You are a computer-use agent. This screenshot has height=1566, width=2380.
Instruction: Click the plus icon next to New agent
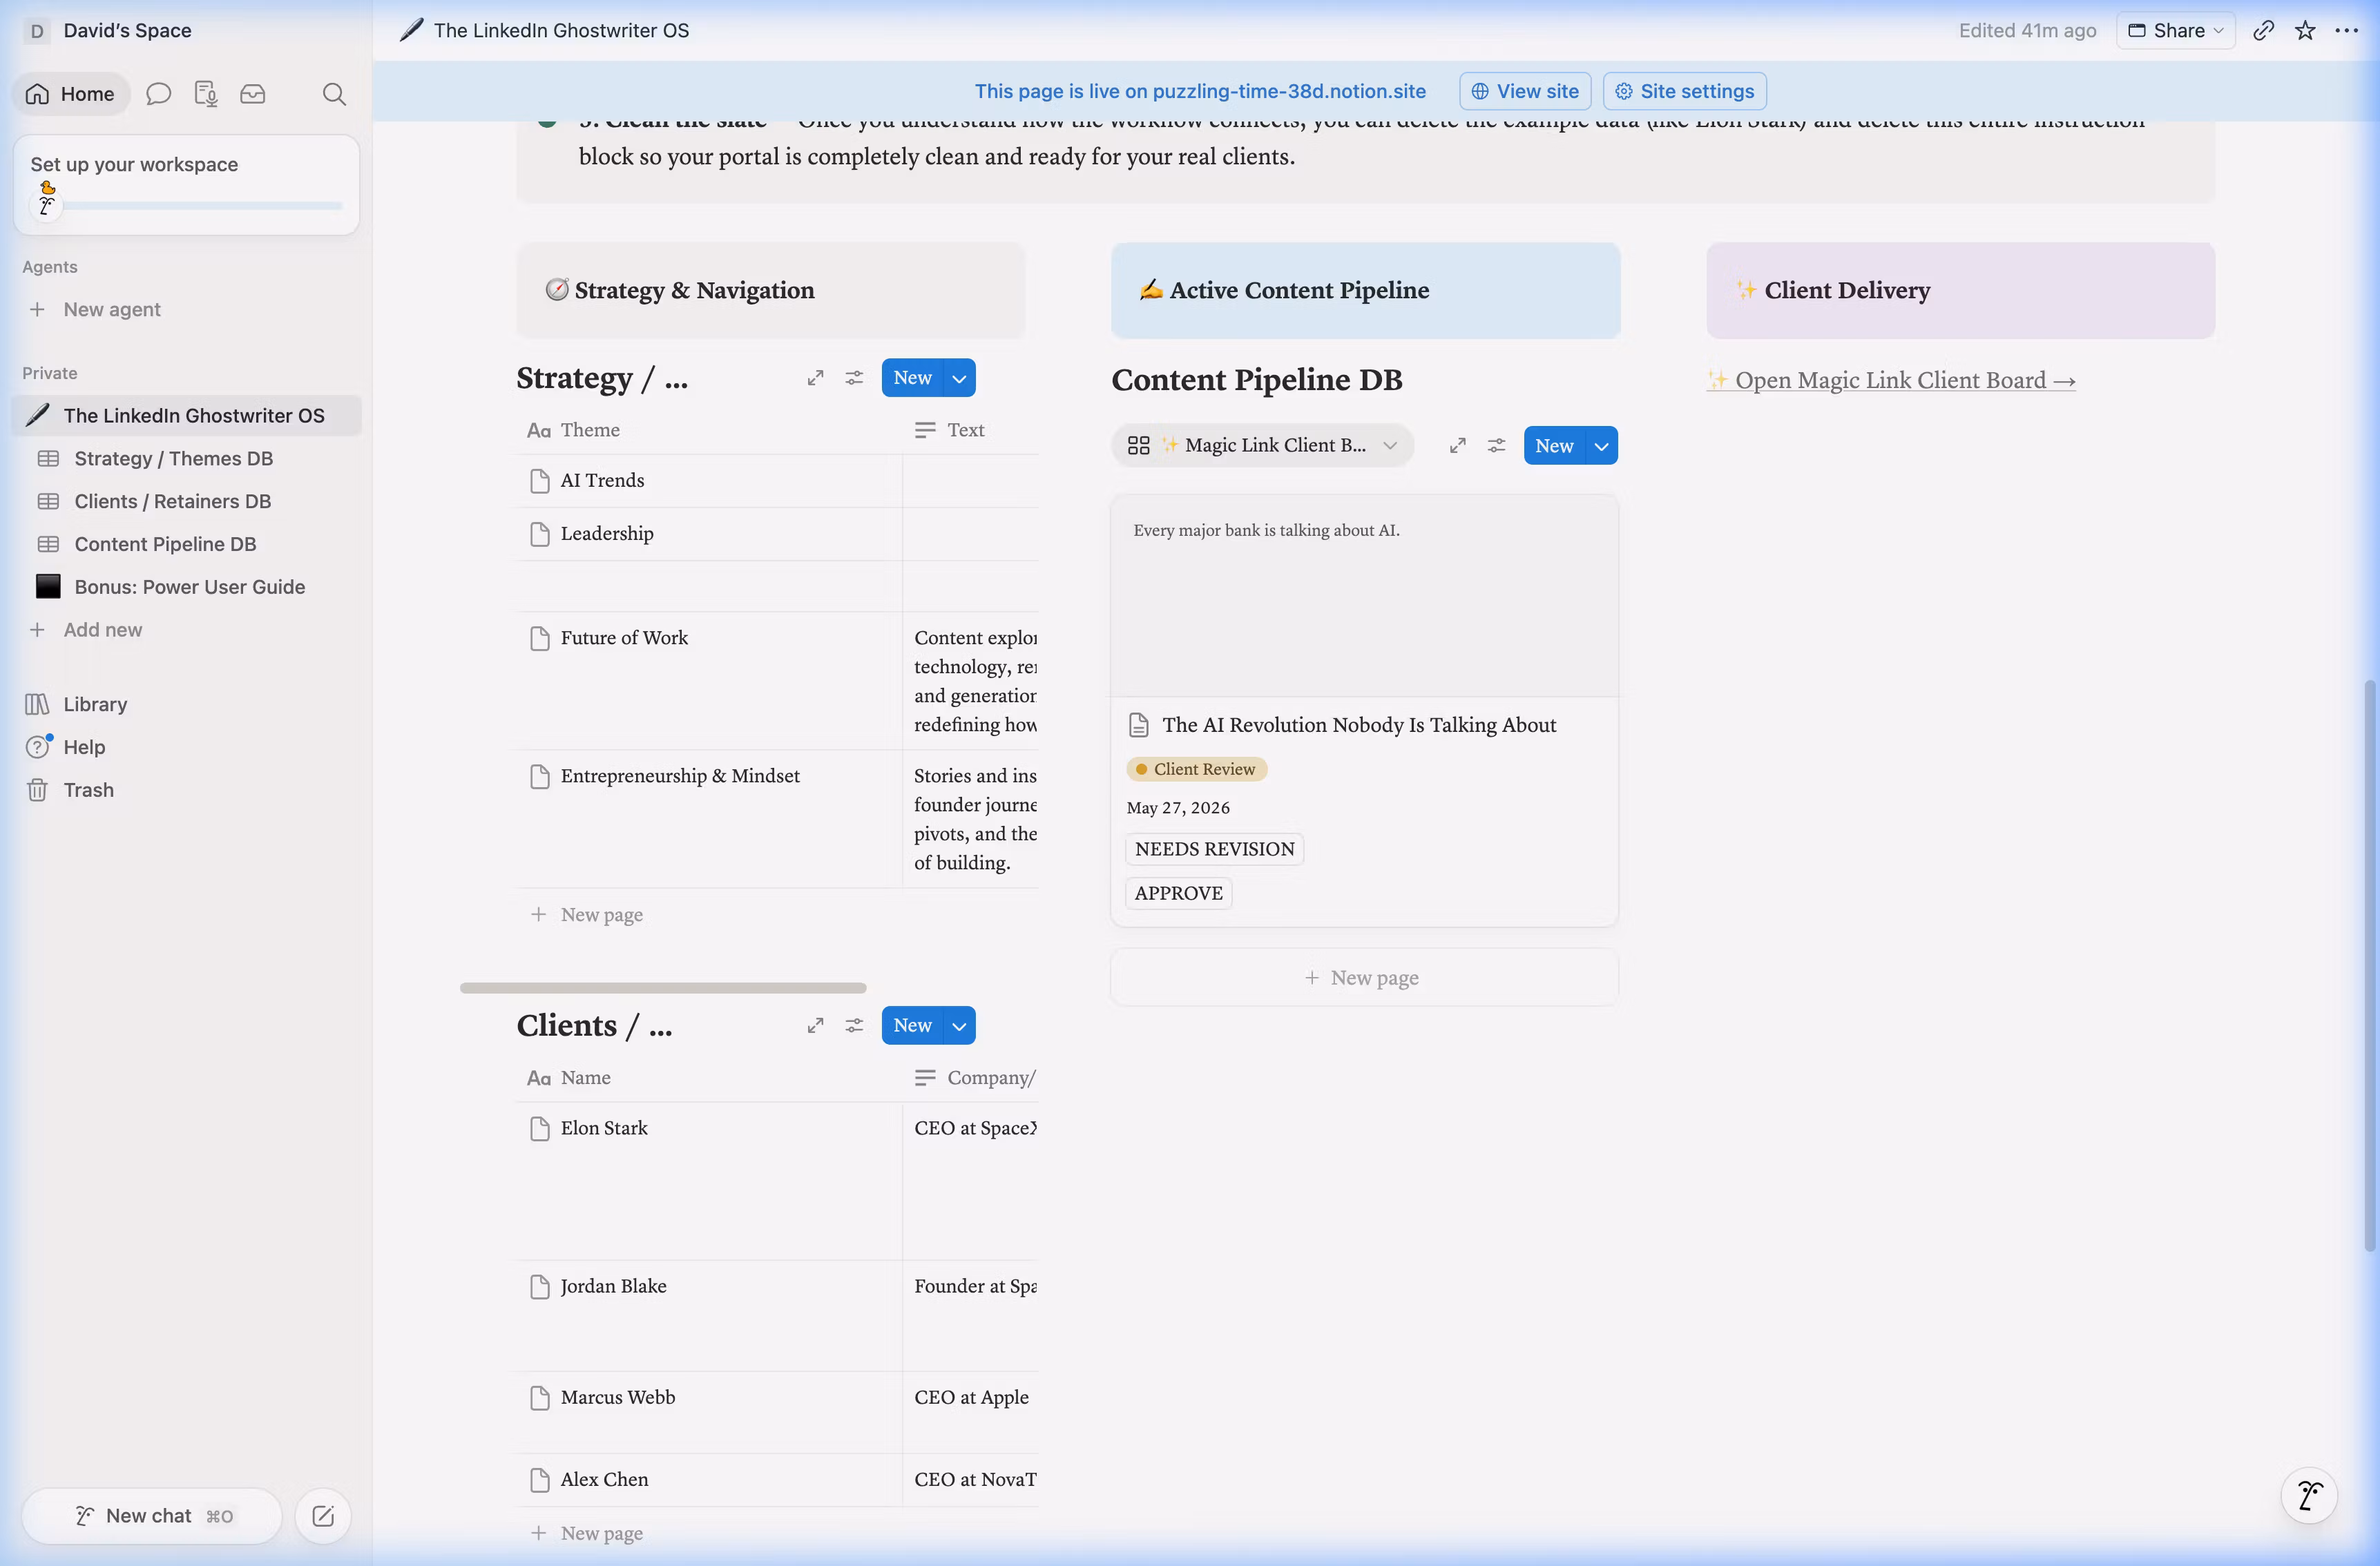(x=37, y=310)
